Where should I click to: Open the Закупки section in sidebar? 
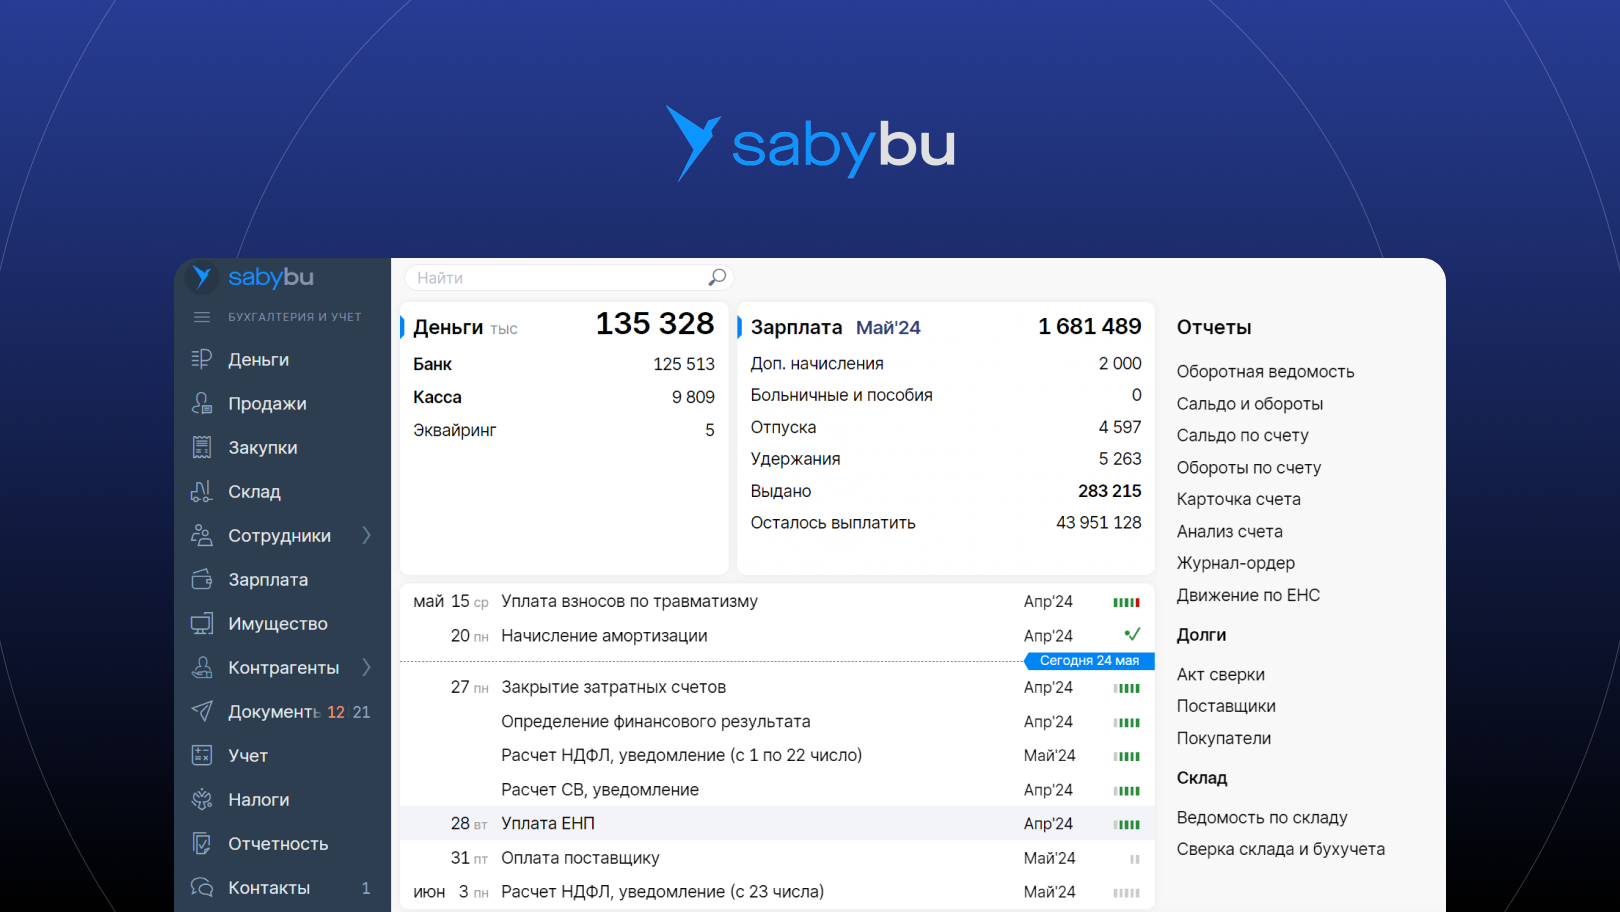click(x=262, y=447)
